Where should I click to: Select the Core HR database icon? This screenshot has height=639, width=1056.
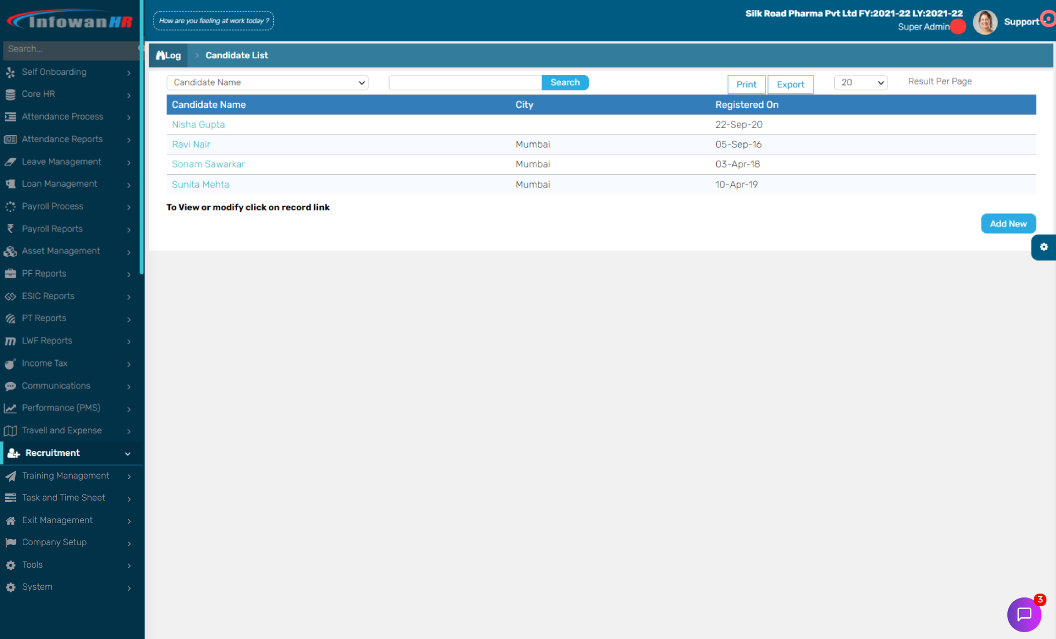(x=12, y=94)
